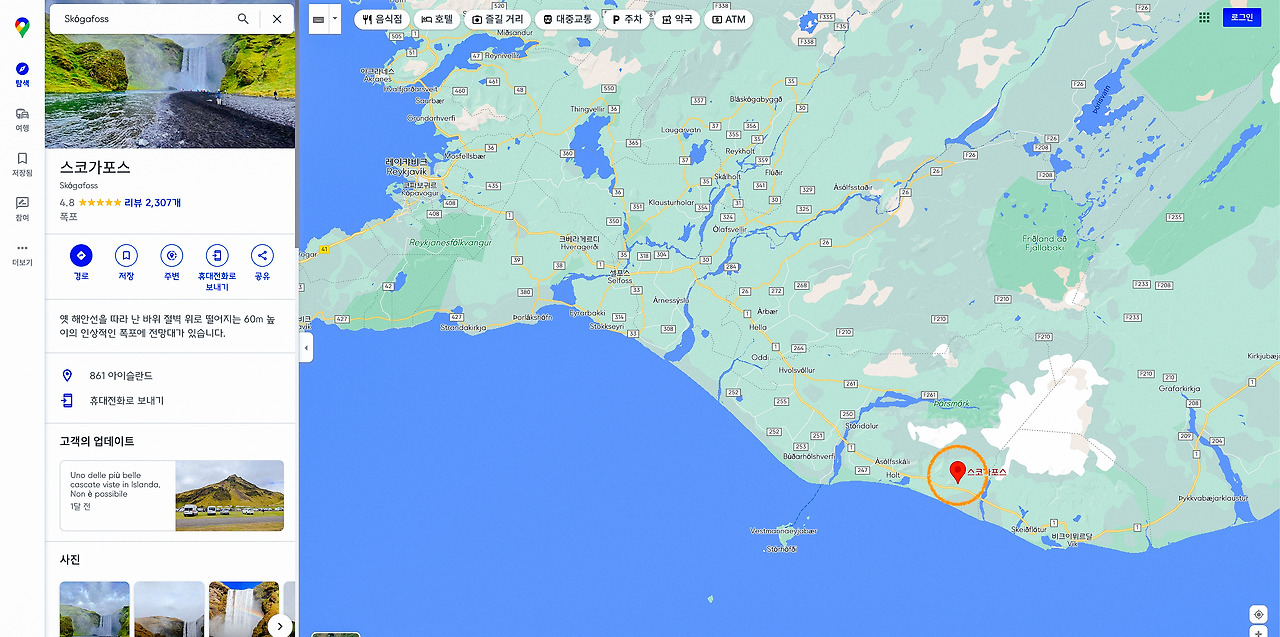Clear the Skógafoss search with the X
The width and height of the screenshot is (1280, 637).
[x=277, y=18]
